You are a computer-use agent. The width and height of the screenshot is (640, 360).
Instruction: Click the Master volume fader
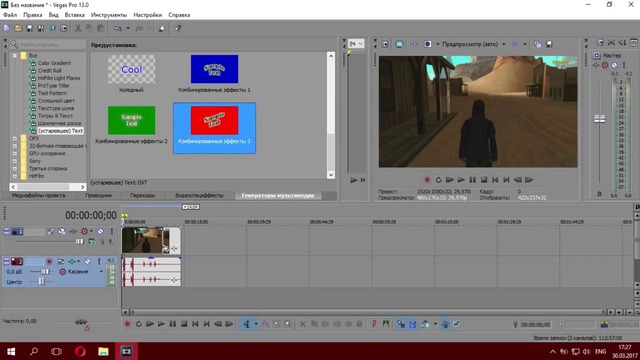tap(600, 119)
